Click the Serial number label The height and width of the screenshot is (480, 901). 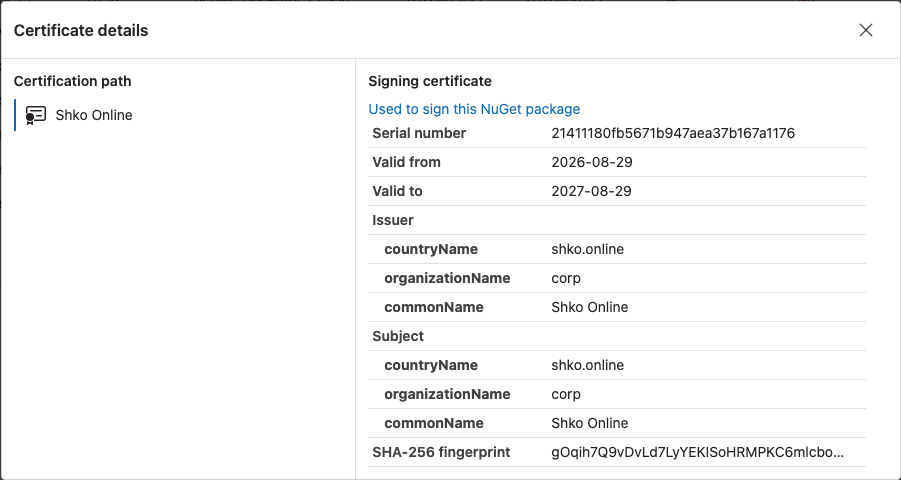click(419, 133)
